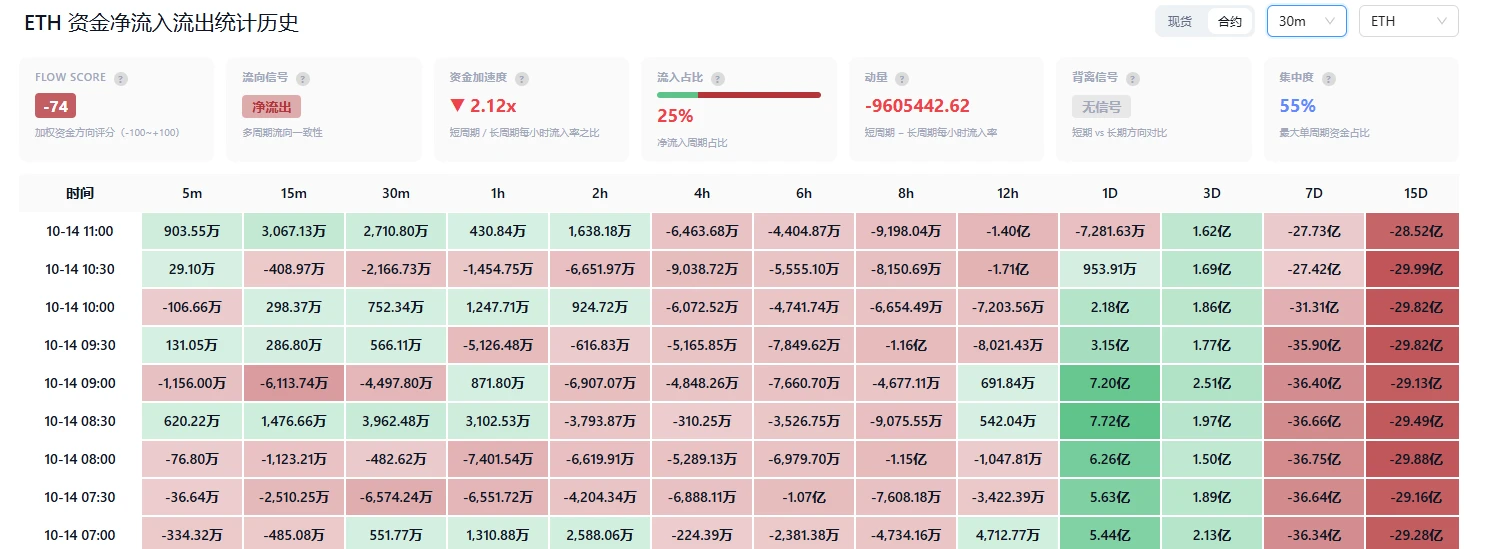Select the 30m column header in table
1510x549 pixels.
(396, 193)
